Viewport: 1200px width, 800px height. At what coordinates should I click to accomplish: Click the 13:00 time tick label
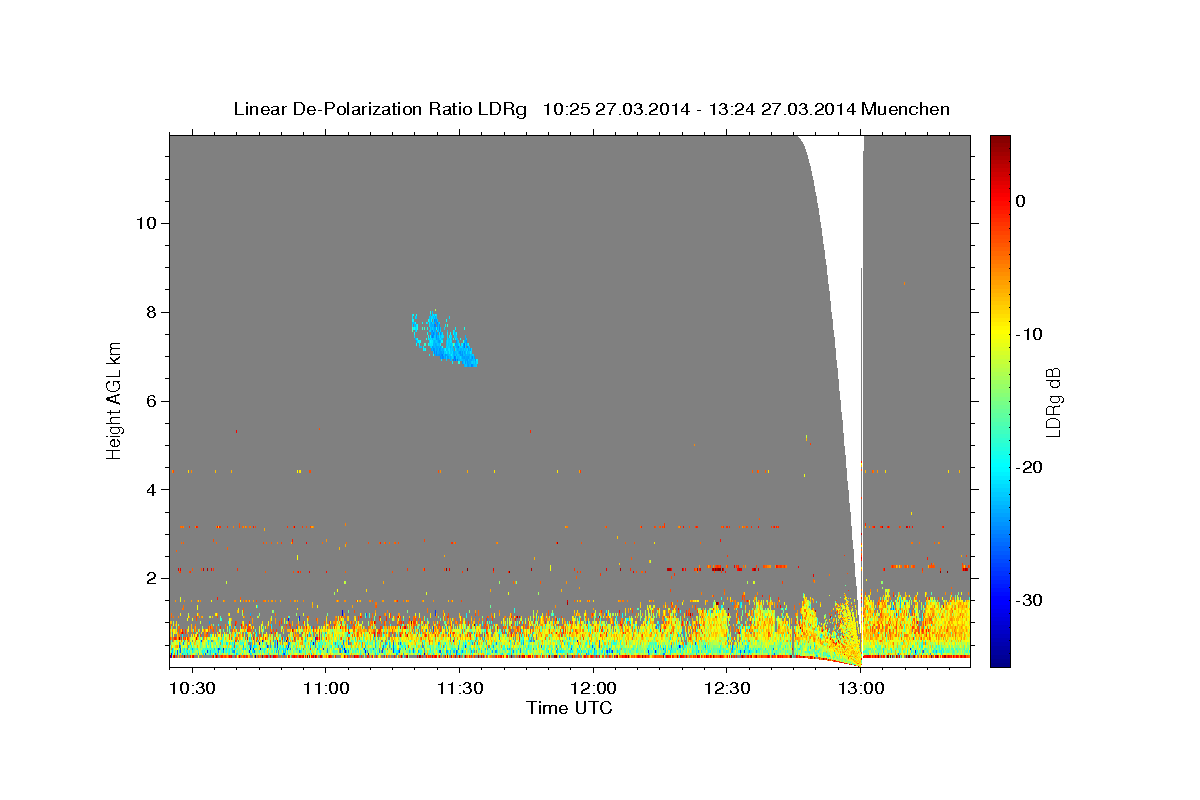click(x=861, y=689)
